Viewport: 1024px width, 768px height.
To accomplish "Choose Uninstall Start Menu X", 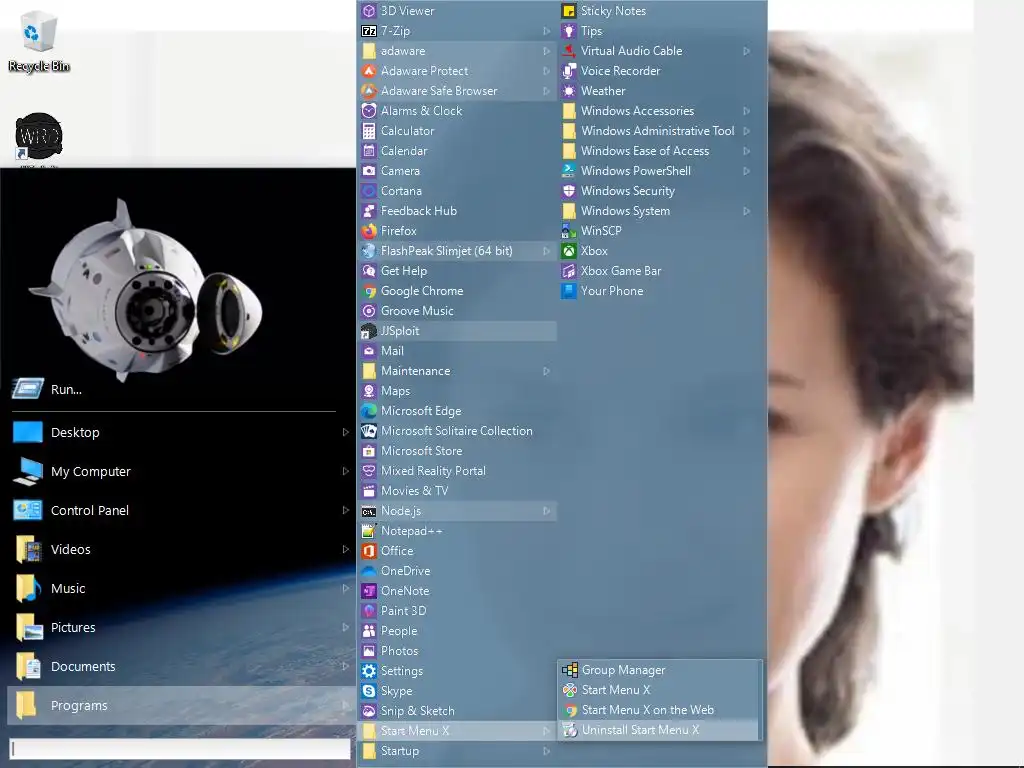I will pyautogui.click(x=659, y=730).
